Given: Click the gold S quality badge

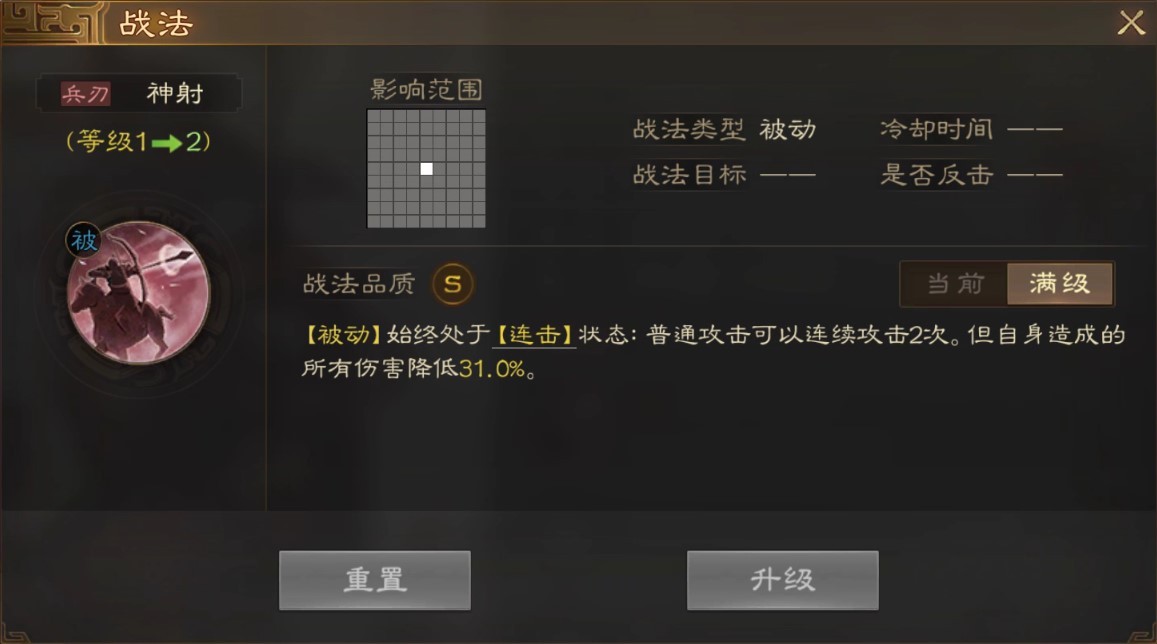Looking at the screenshot, I should click(452, 284).
